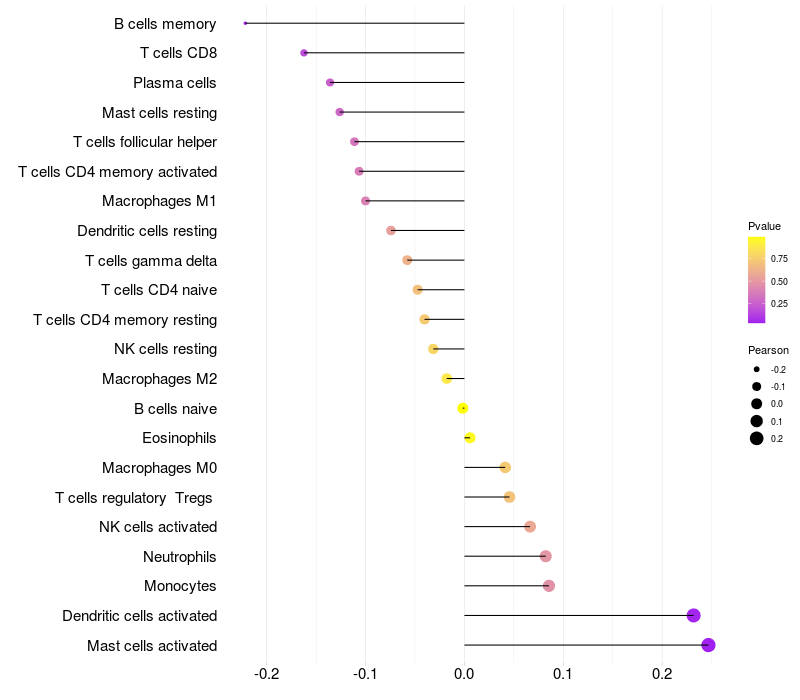This screenshot has width=800, height=700.
Task: Select the T cells CD8 data point
Action: point(304,53)
